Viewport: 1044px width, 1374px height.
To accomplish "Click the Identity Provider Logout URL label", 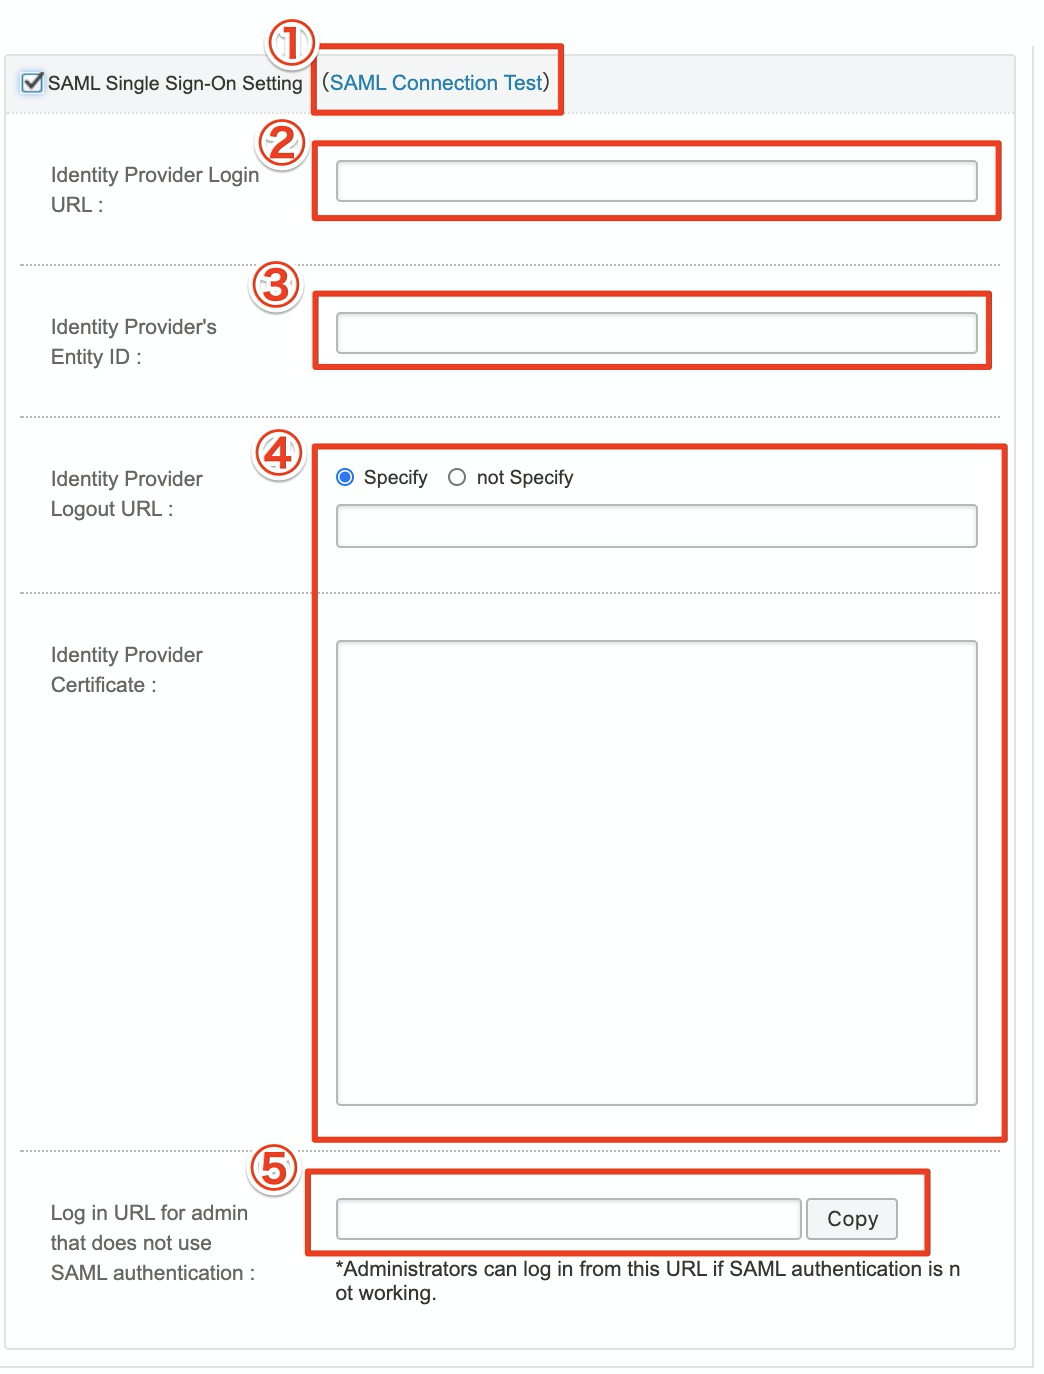I will tap(124, 494).
